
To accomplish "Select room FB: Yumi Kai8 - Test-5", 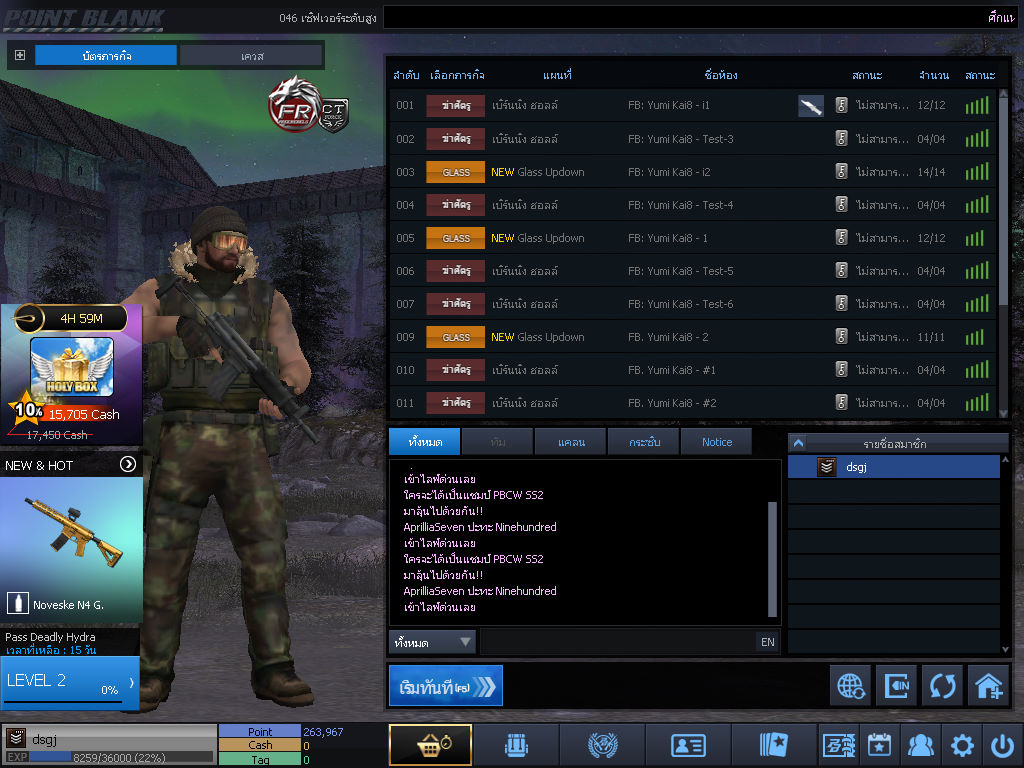I will pos(693,270).
